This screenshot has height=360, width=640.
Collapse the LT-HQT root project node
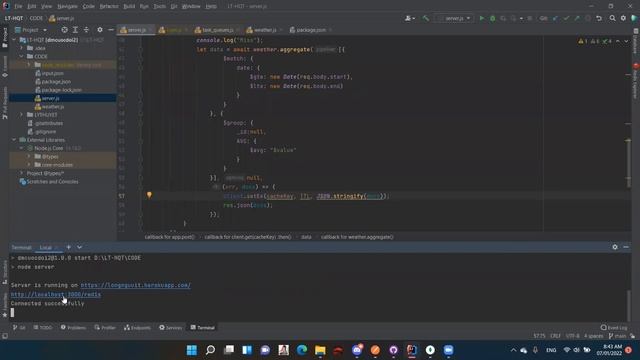point(15,40)
